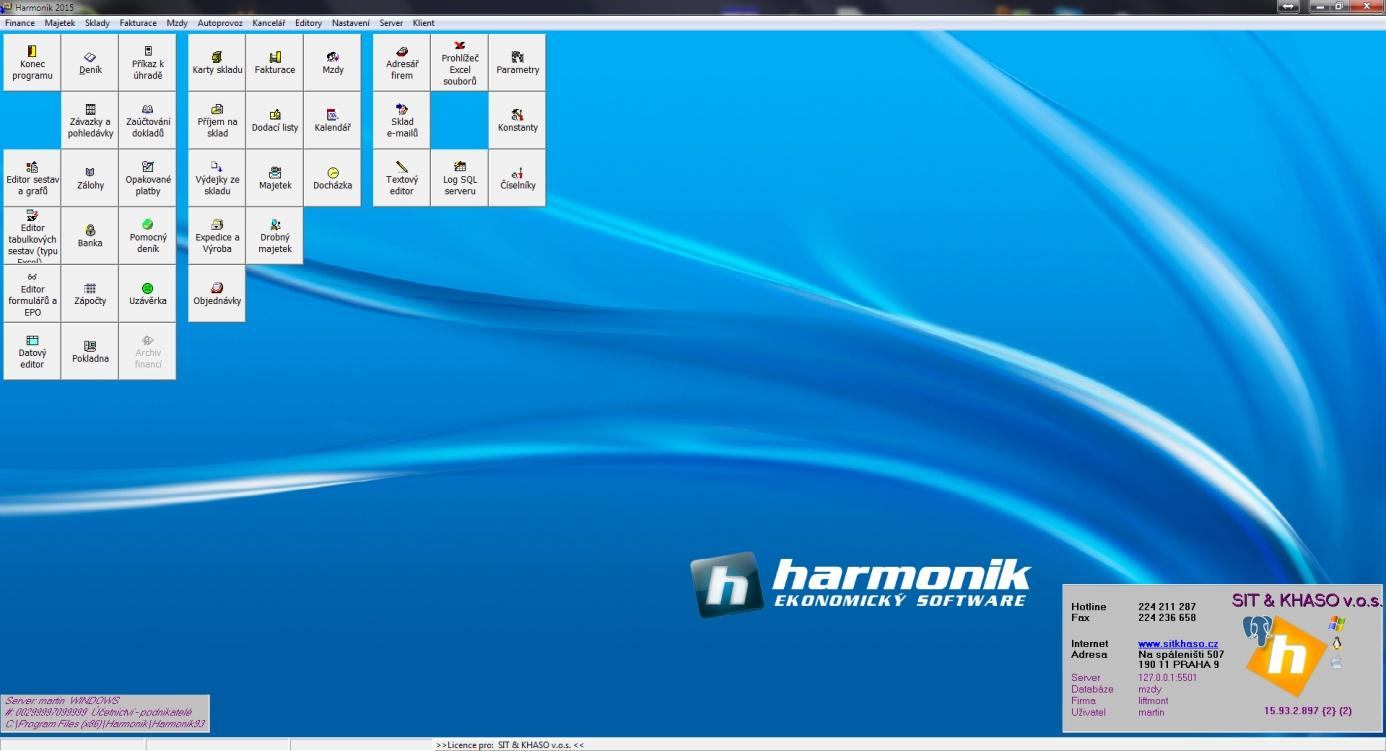The image size is (1386, 751).
Task: Launch Prohlížeč Excel souborů tile
Action: pos(460,63)
